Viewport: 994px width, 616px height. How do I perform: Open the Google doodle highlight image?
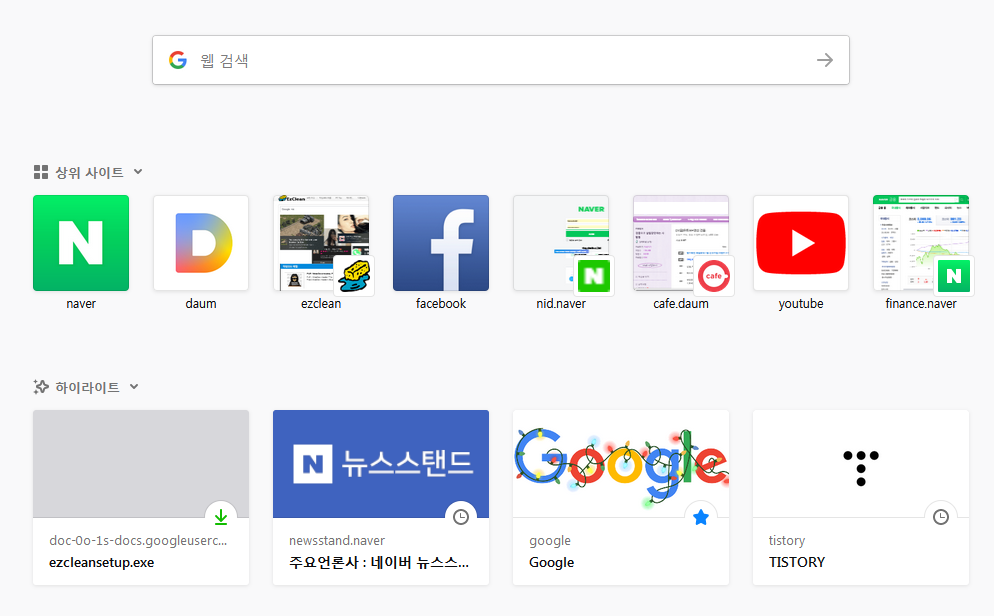[621, 464]
